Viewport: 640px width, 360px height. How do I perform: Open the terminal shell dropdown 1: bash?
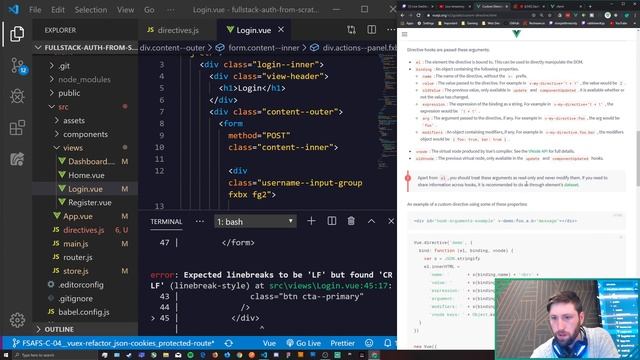pos(255,222)
